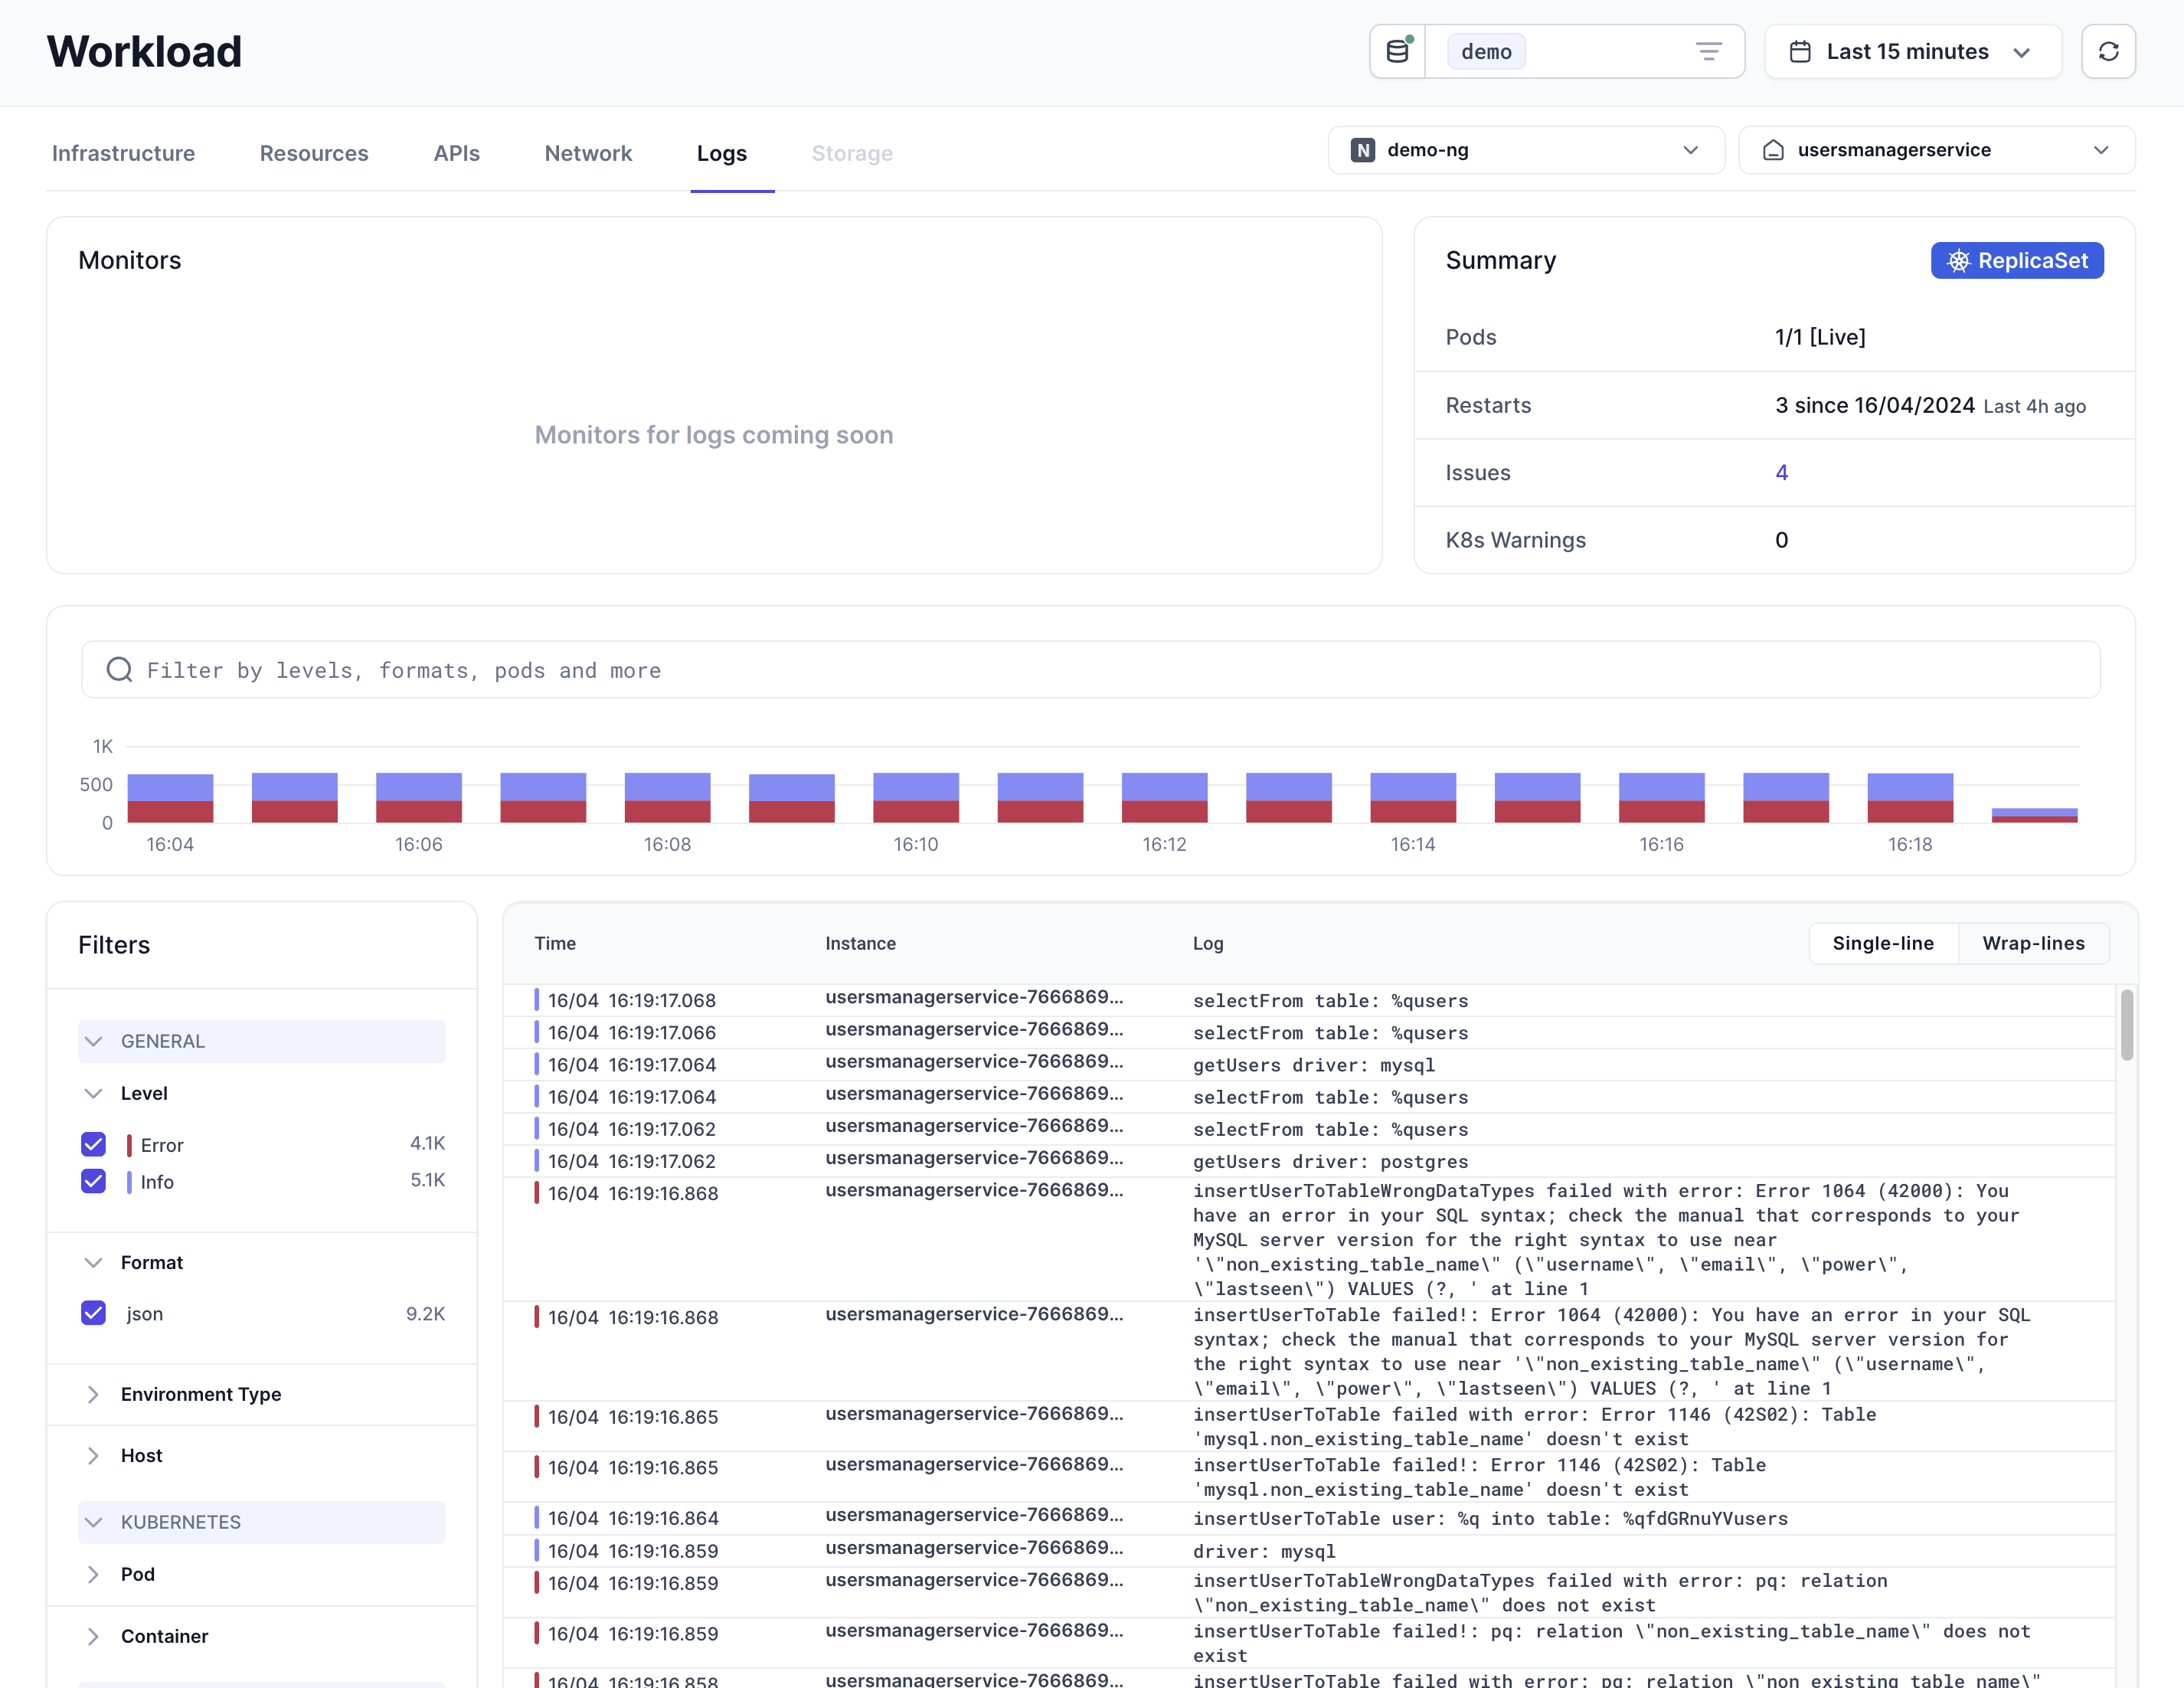Uncheck the Error level checkbox
The height and width of the screenshot is (1688, 2184).
tap(94, 1144)
